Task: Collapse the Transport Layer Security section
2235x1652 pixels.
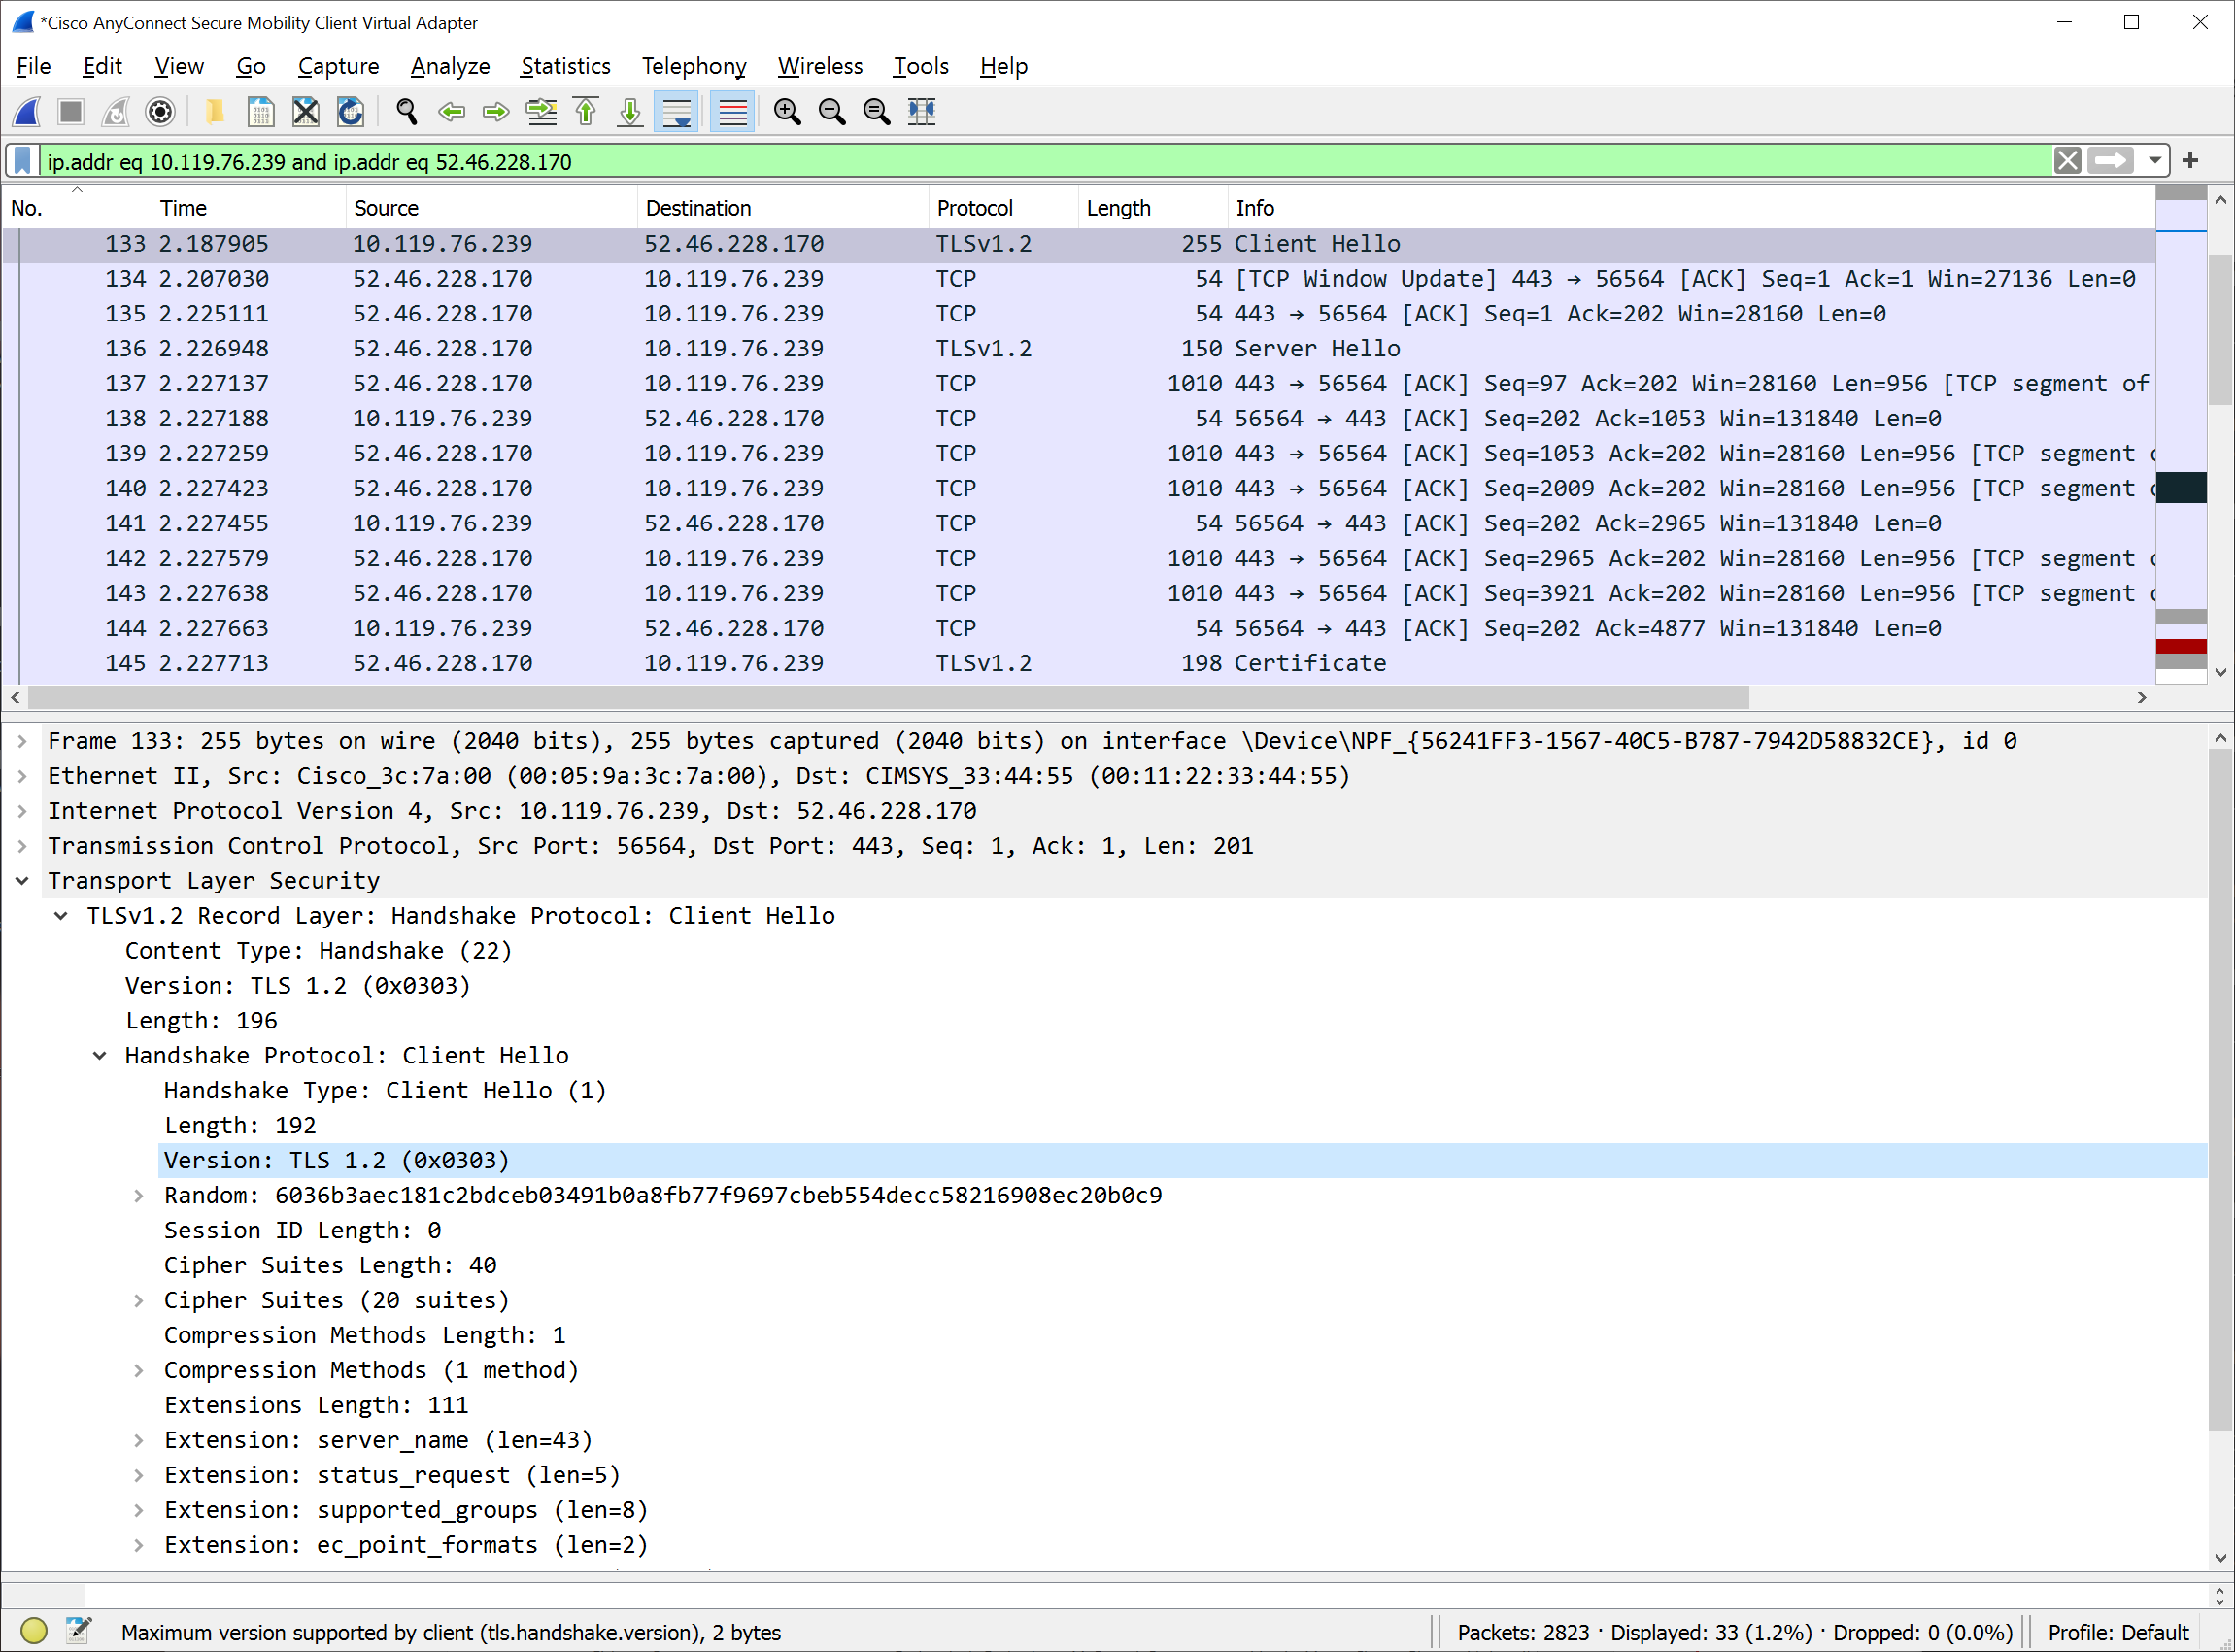Action: [22, 881]
